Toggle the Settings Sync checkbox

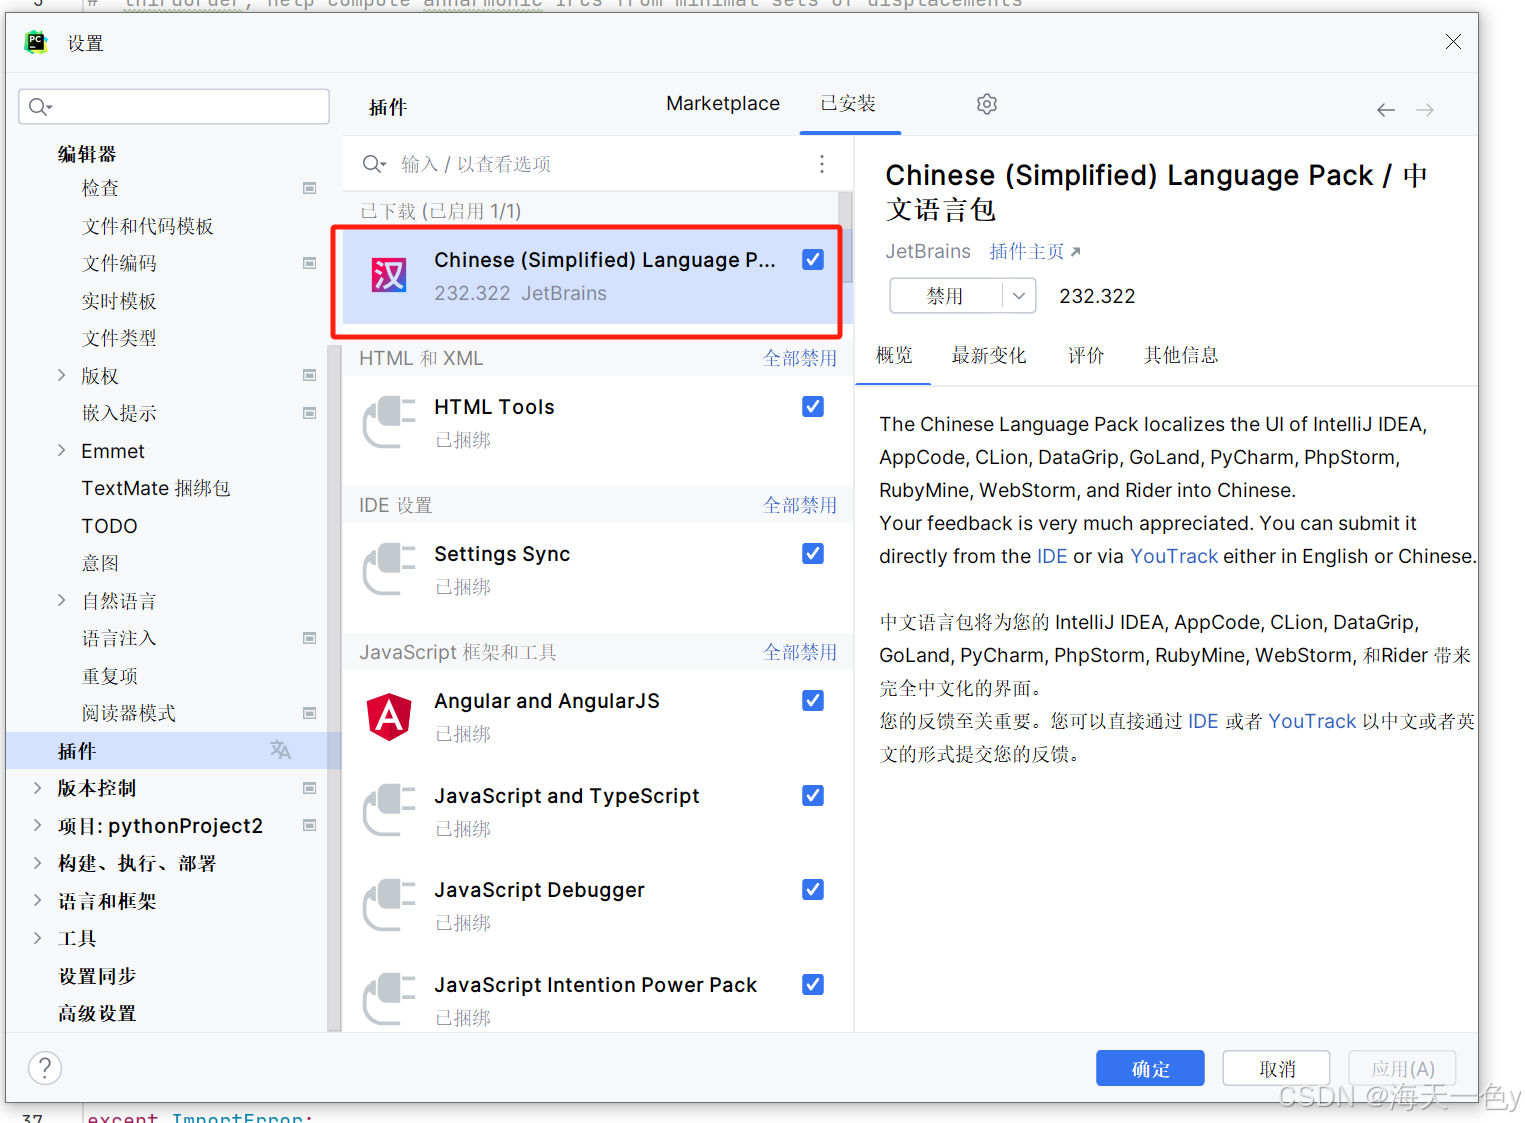[813, 554]
